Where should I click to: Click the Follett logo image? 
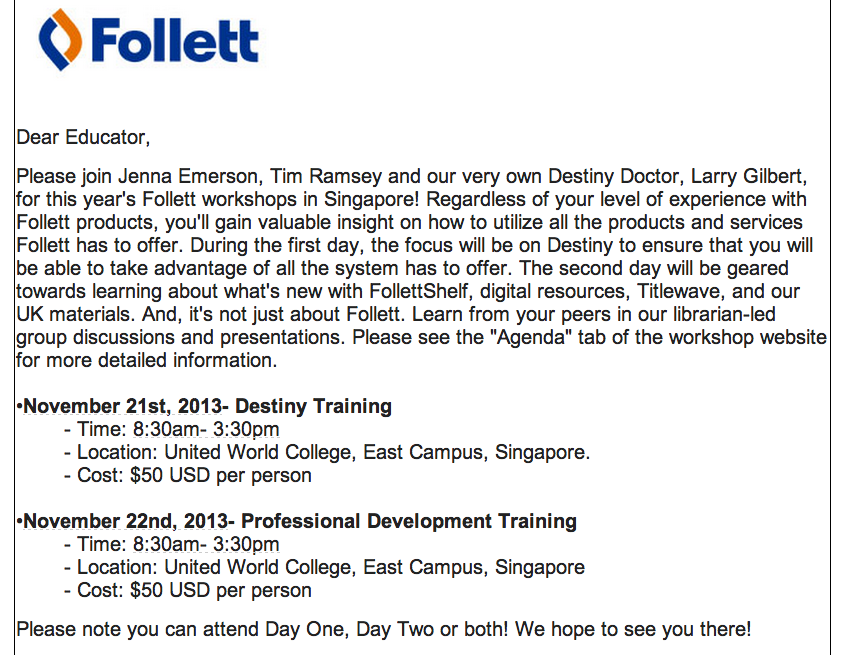click(x=149, y=40)
